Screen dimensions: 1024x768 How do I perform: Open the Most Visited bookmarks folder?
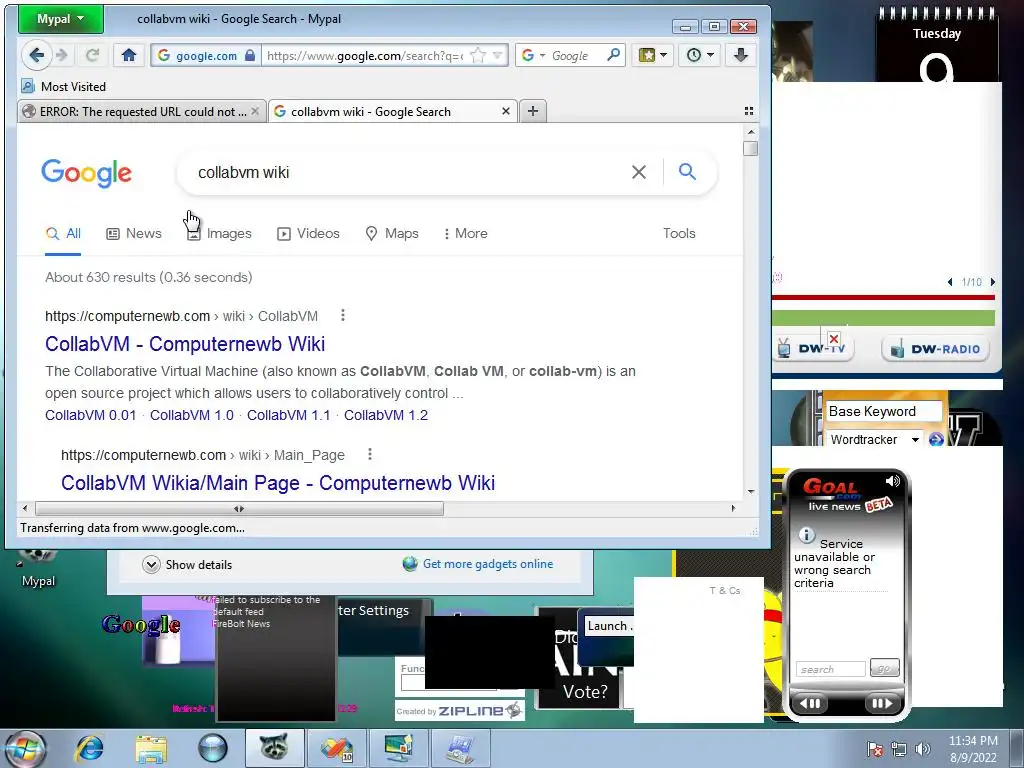(63, 86)
